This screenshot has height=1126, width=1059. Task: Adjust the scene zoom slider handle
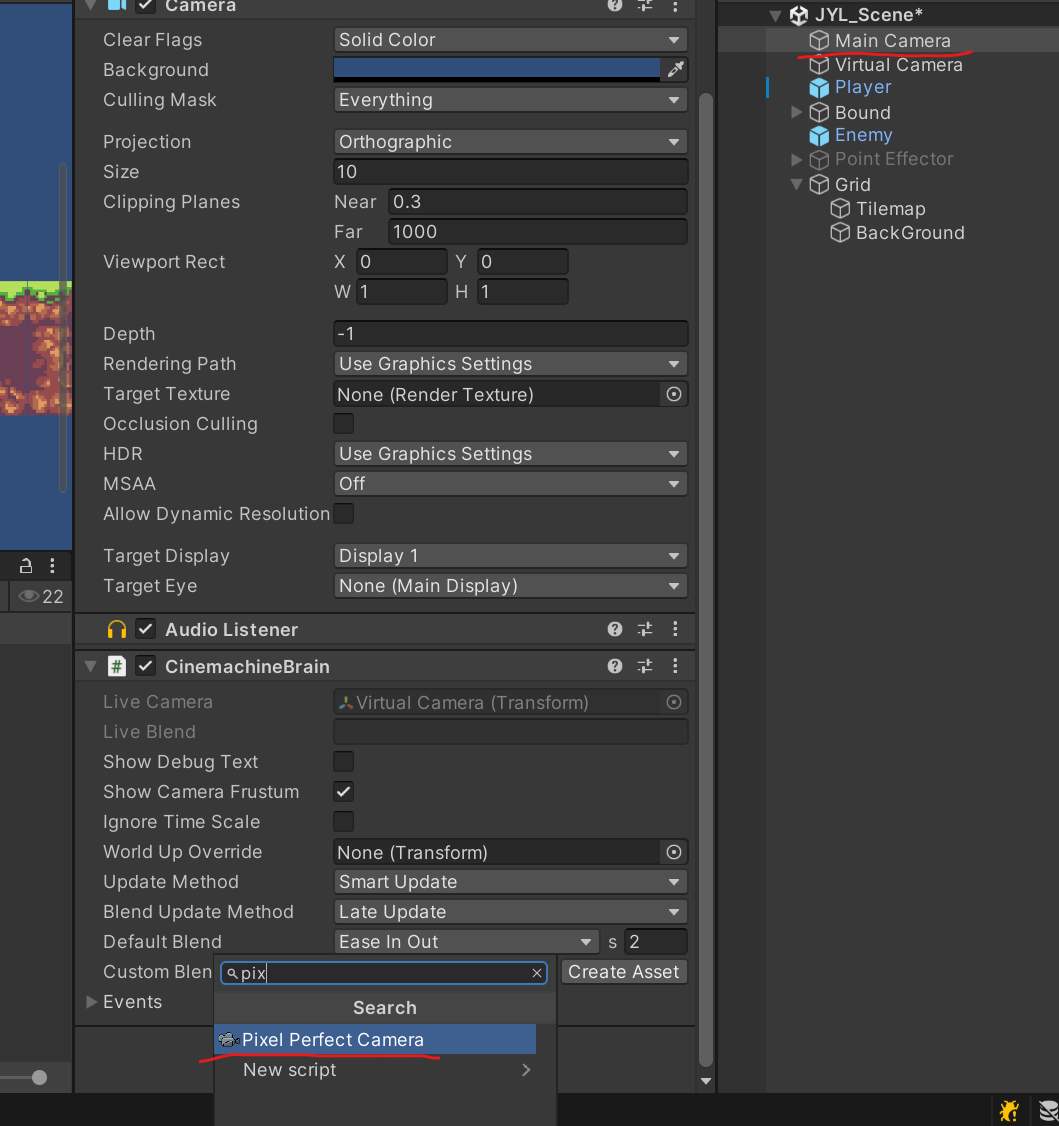pyautogui.click(x=39, y=1077)
